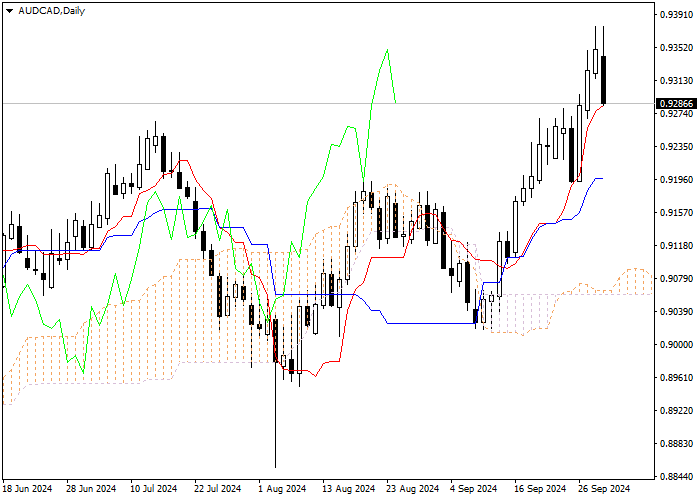Click the 0.90000 price scale label

pos(677,345)
